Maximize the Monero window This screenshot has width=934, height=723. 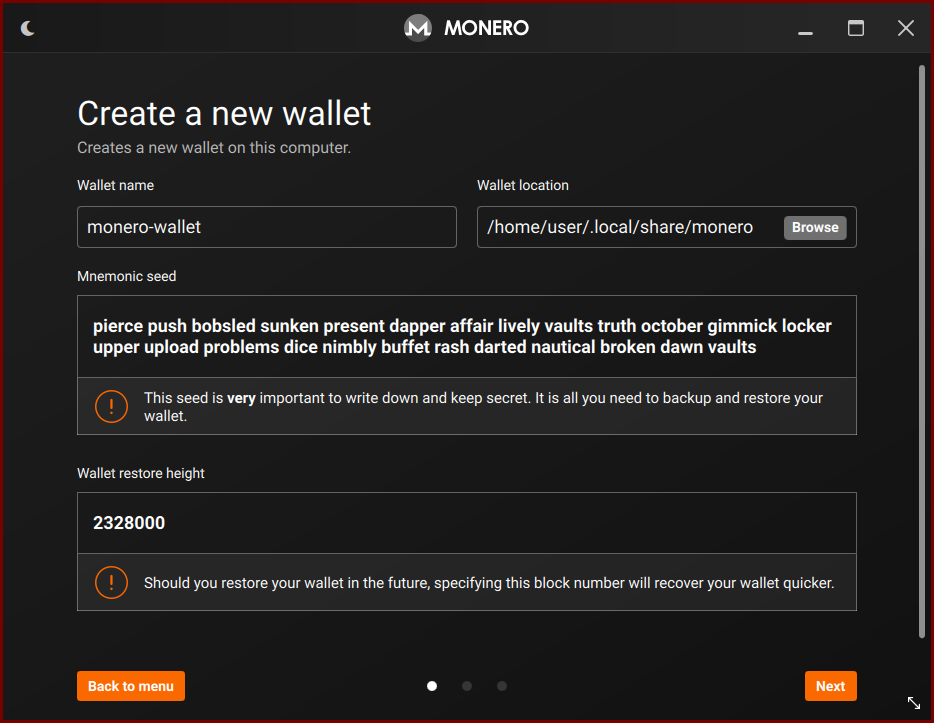click(855, 28)
